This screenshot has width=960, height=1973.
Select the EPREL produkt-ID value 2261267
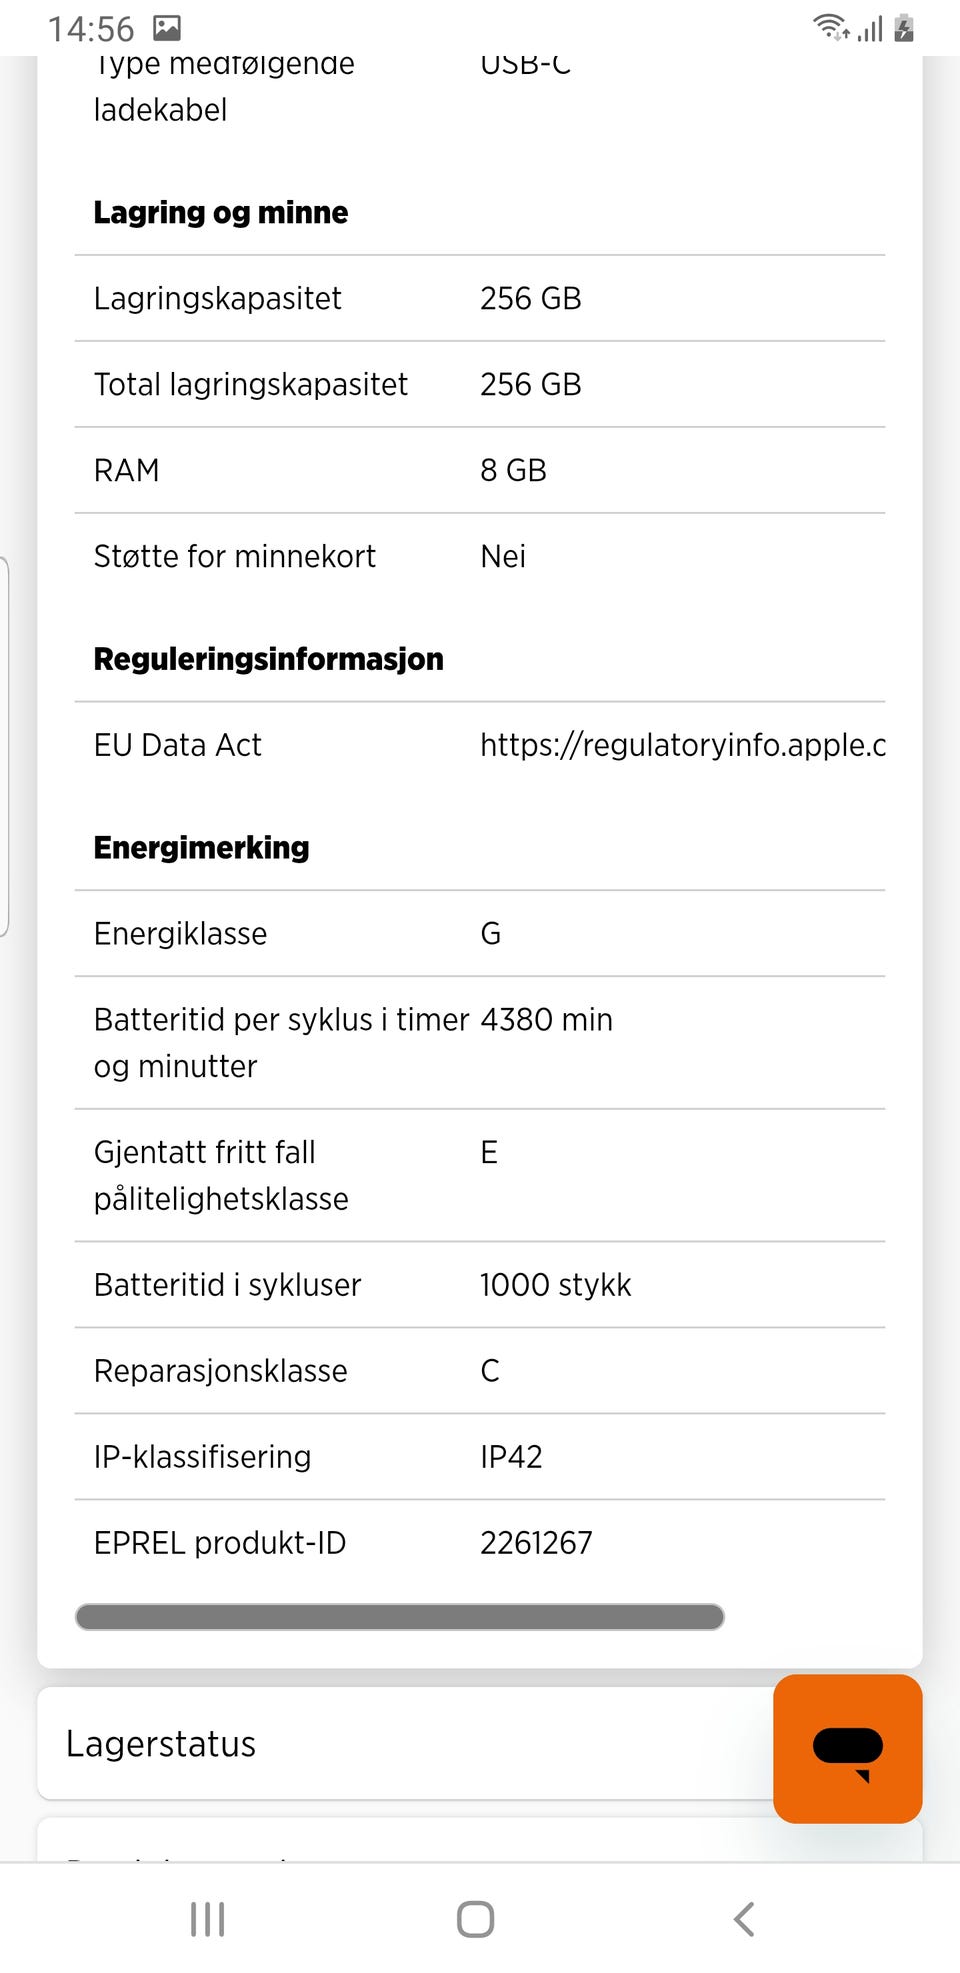pos(536,1543)
